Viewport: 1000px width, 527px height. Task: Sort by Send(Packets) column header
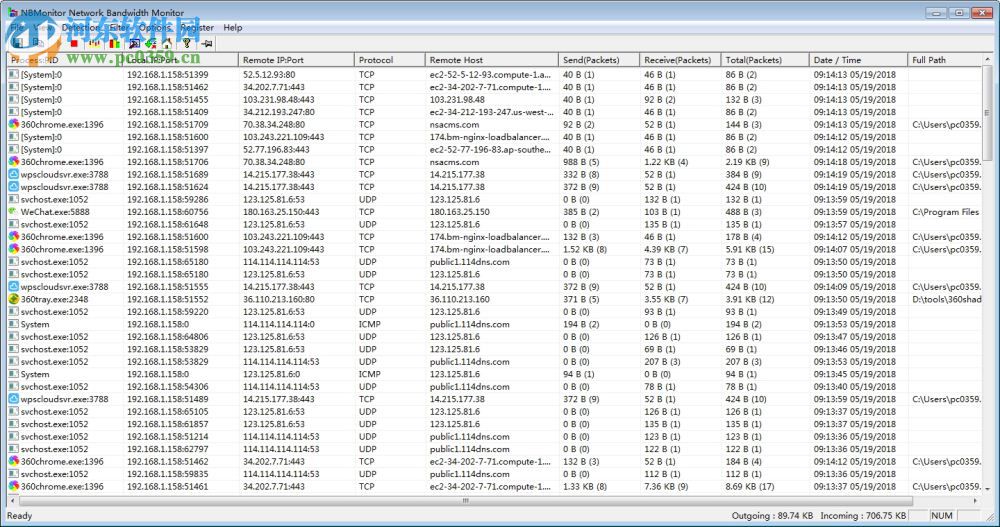coord(599,60)
